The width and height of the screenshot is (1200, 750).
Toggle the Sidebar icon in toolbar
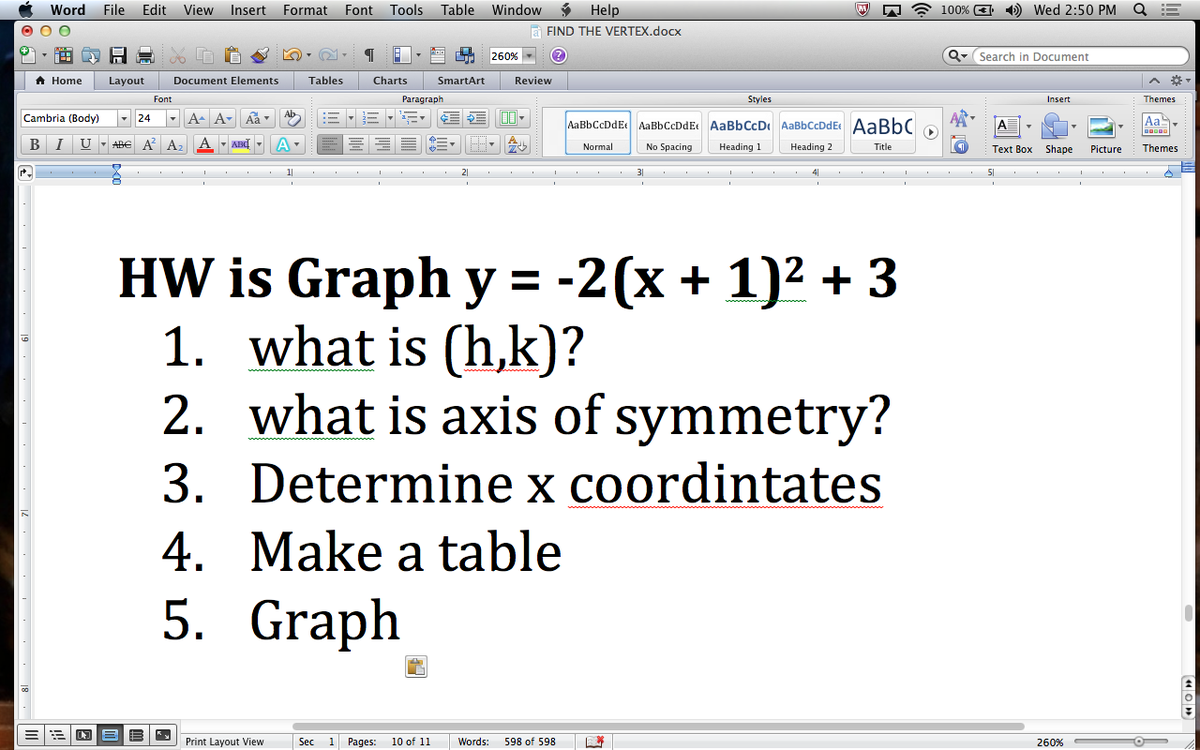(401, 56)
